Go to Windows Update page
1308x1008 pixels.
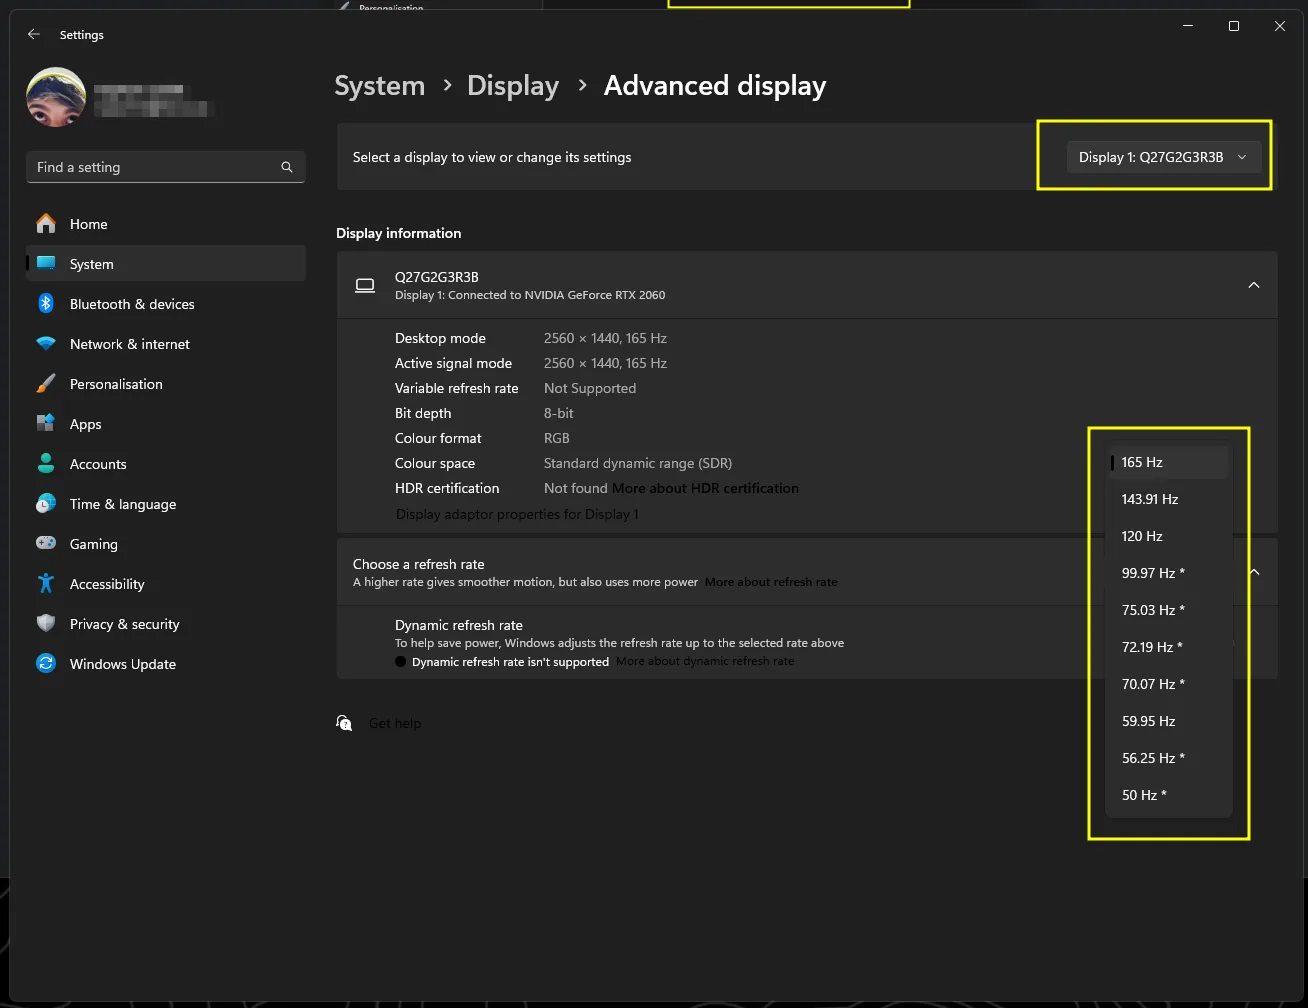(x=166, y=664)
